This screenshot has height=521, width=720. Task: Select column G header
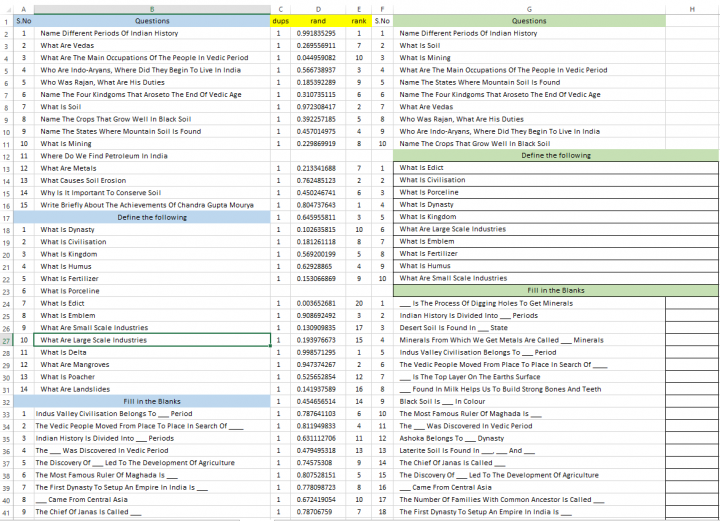pos(529,8)
